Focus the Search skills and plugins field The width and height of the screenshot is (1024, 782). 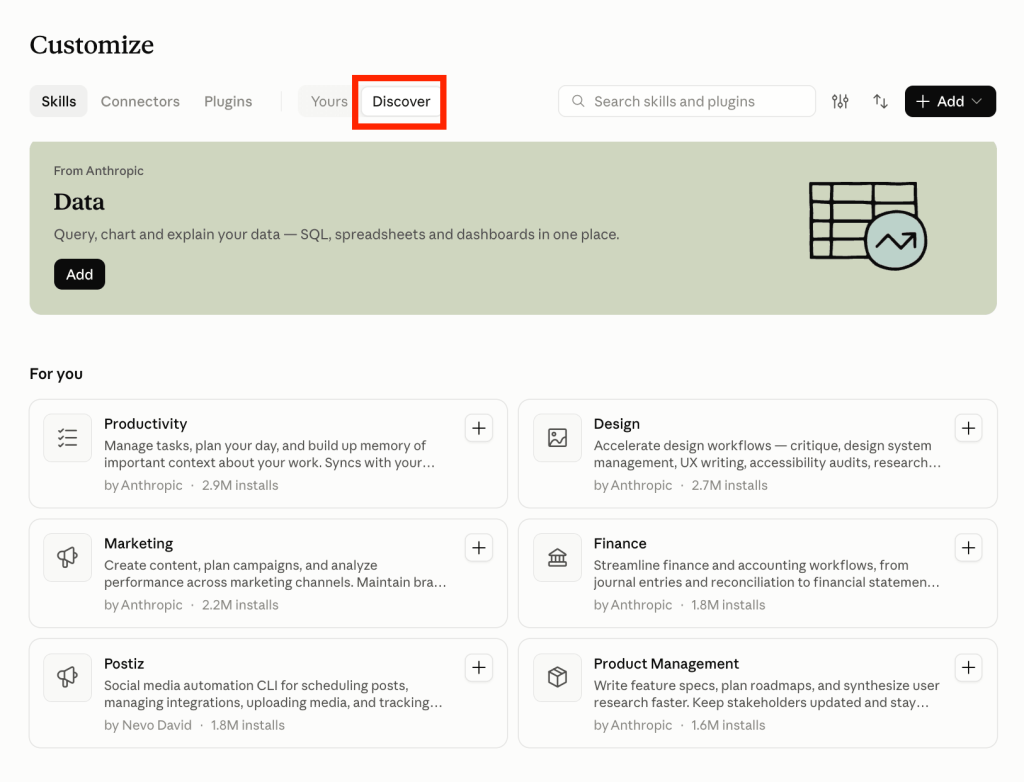pyautogui.click(x=687, y=101)
